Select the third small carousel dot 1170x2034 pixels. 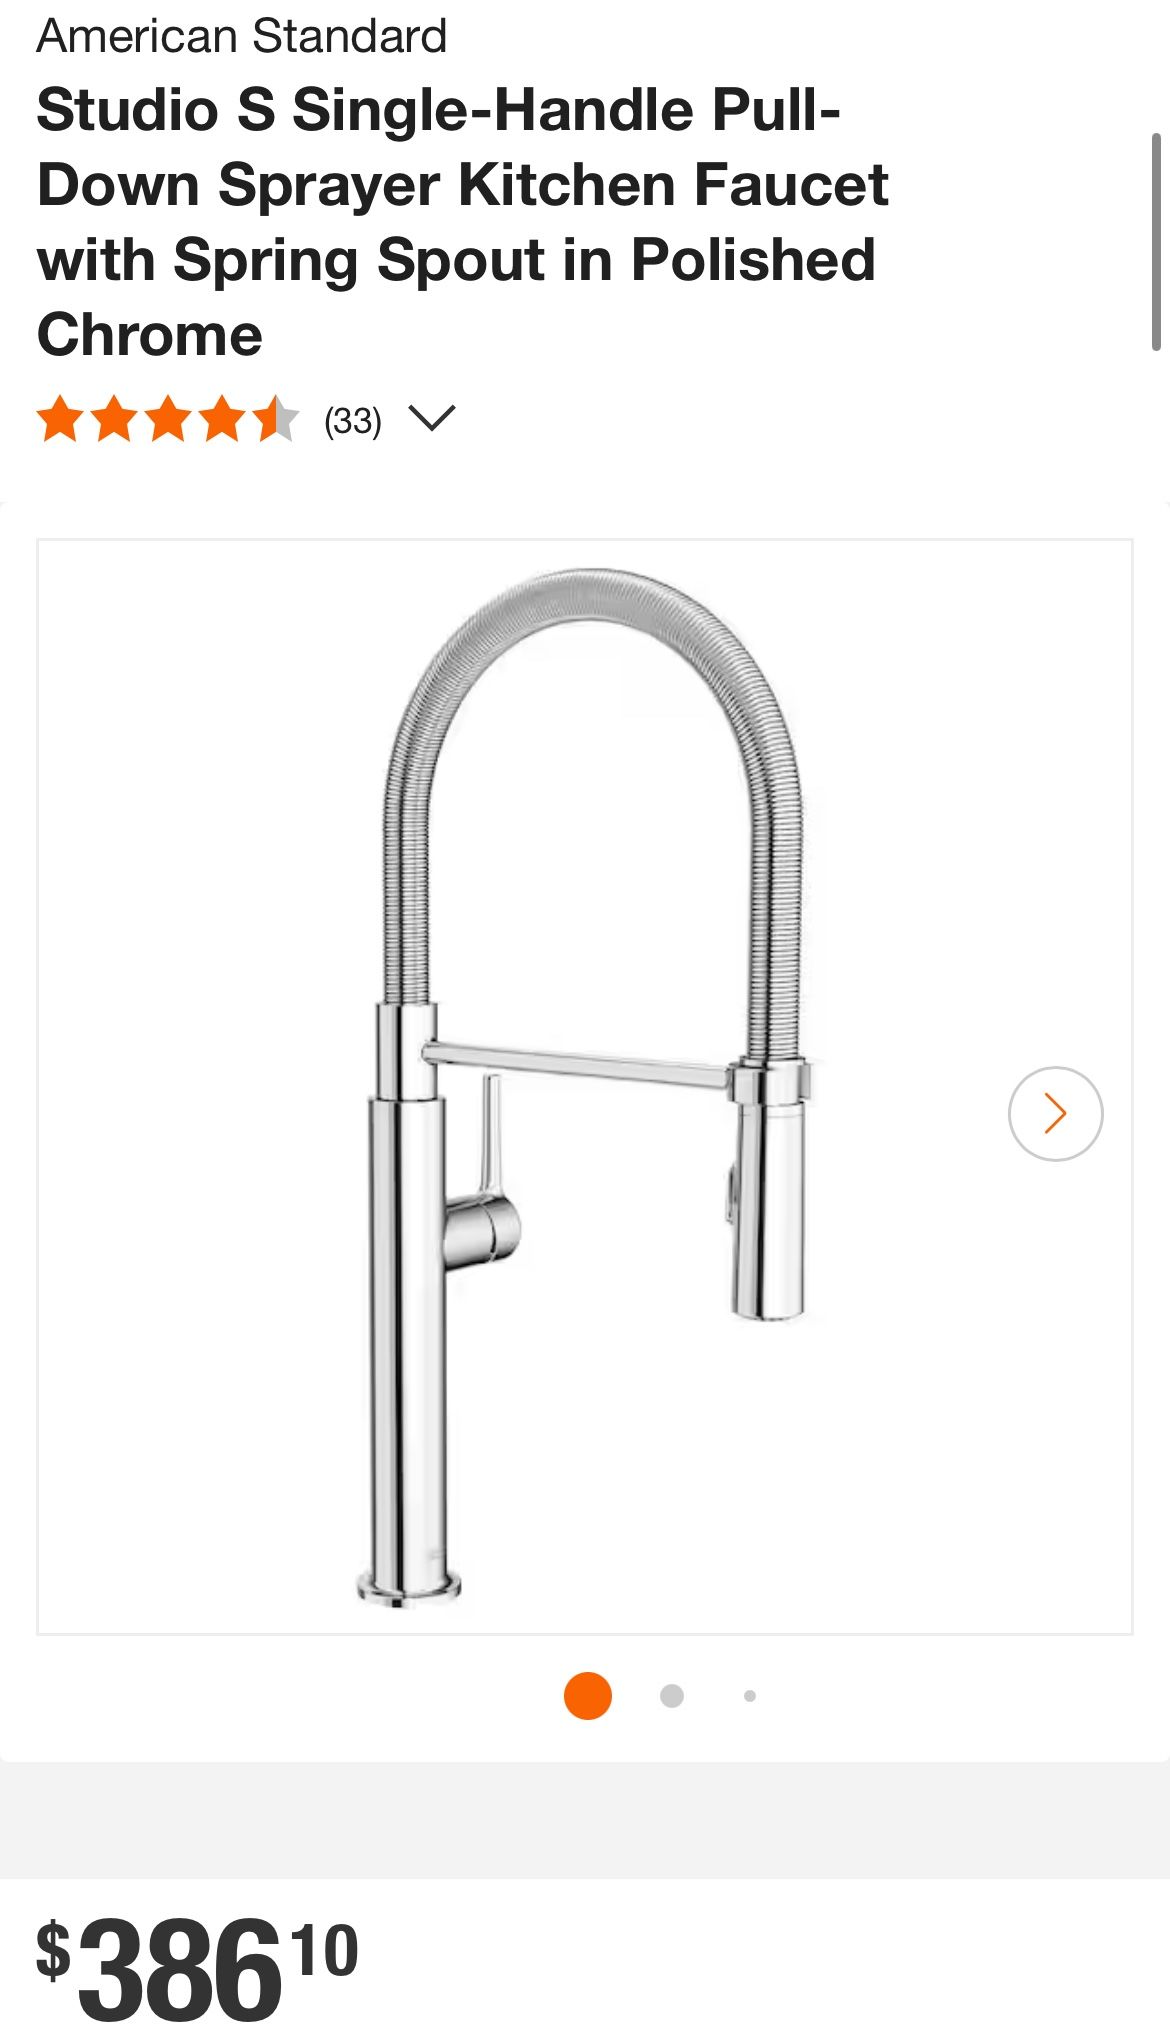click(750, 1695)
